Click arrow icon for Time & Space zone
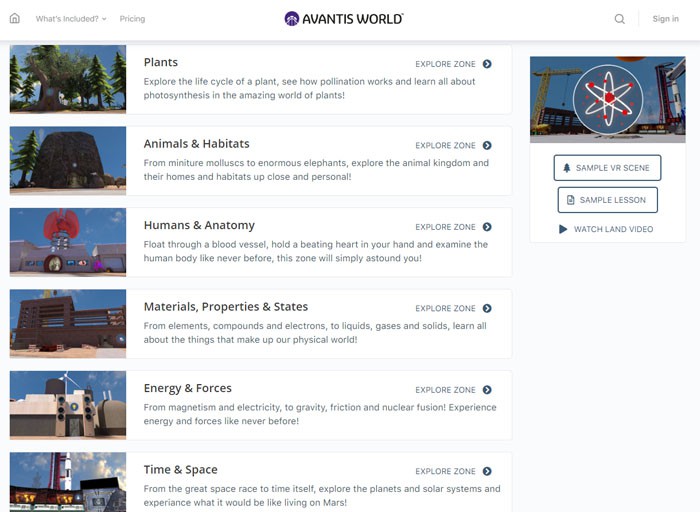This screenshot has width=700, height=512. coord(487,471)
